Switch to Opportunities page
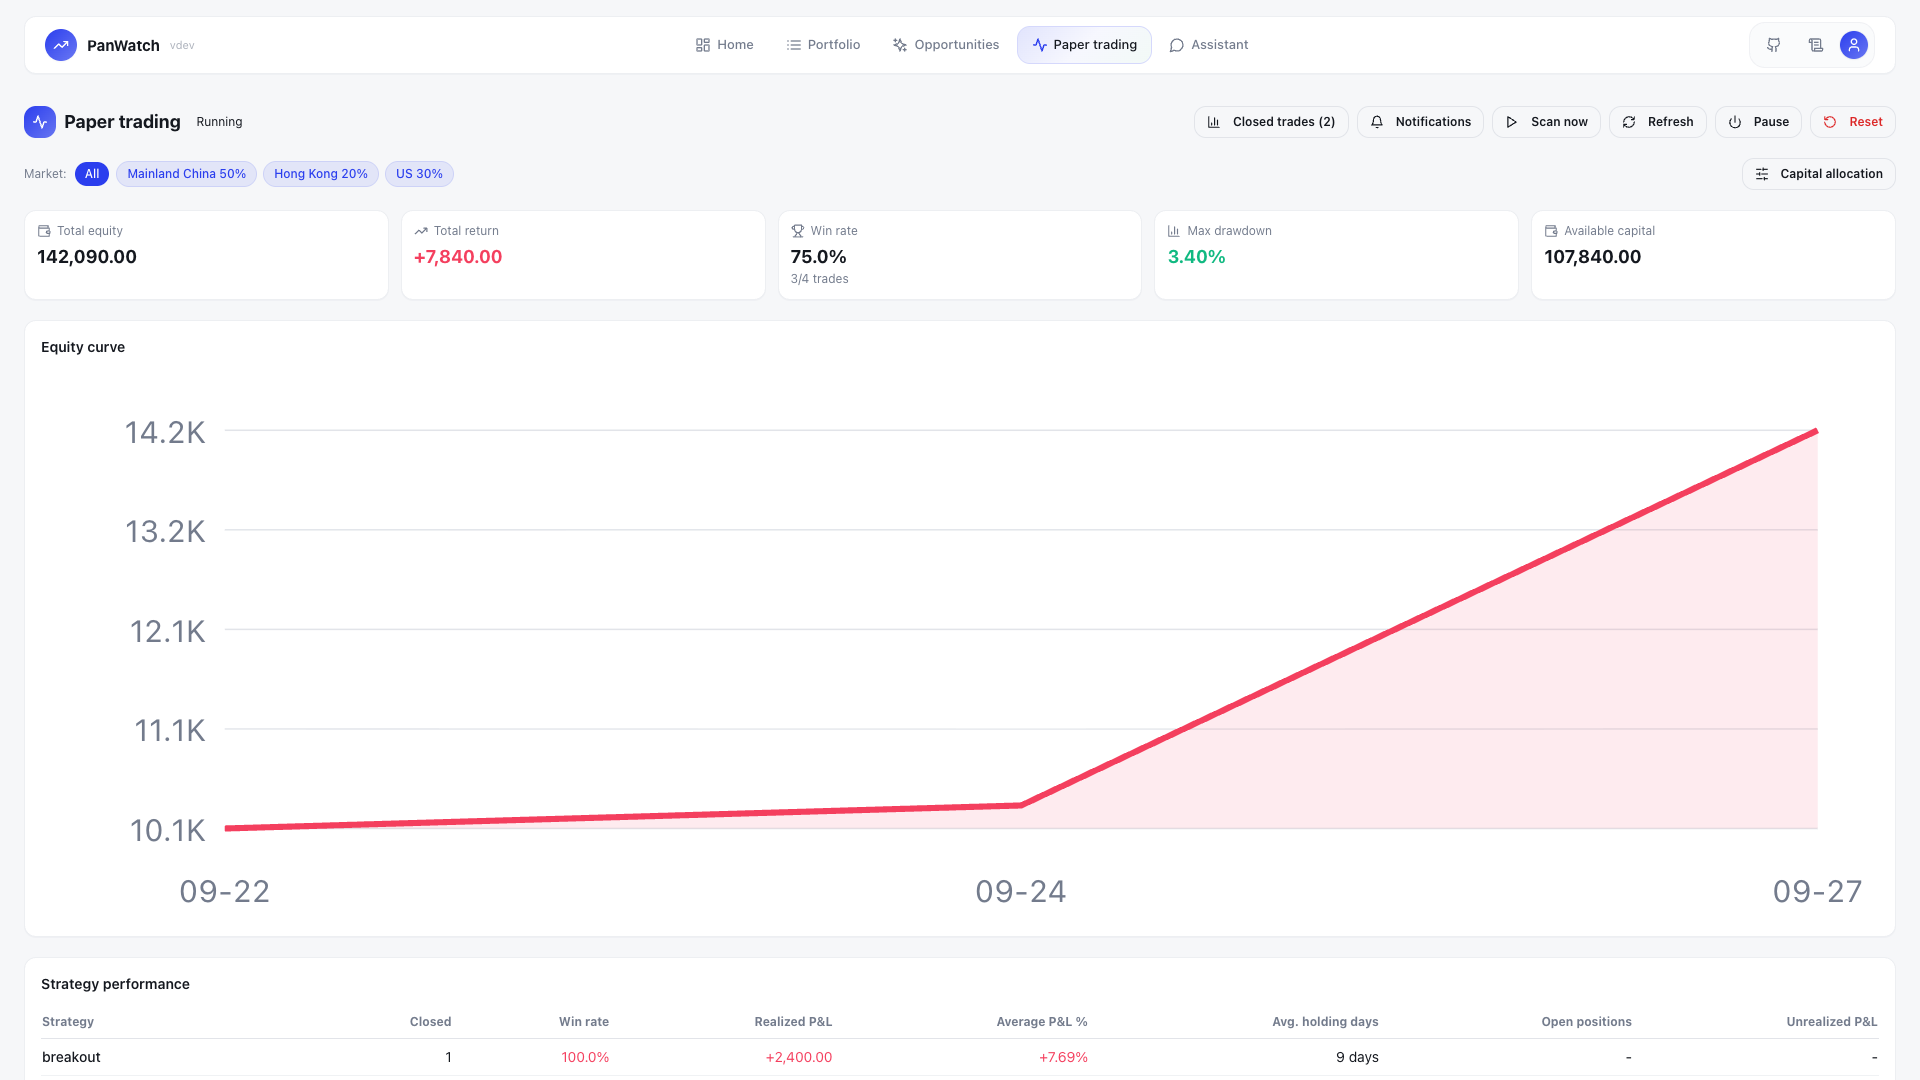The height and width of the screenshot is (1080, 1920). [946, 45]
